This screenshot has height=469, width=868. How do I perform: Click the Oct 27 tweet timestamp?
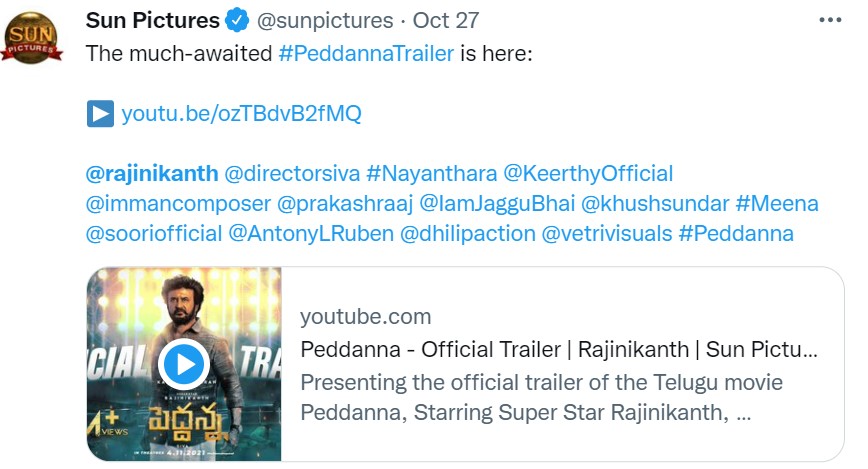[x=445, y=20]
